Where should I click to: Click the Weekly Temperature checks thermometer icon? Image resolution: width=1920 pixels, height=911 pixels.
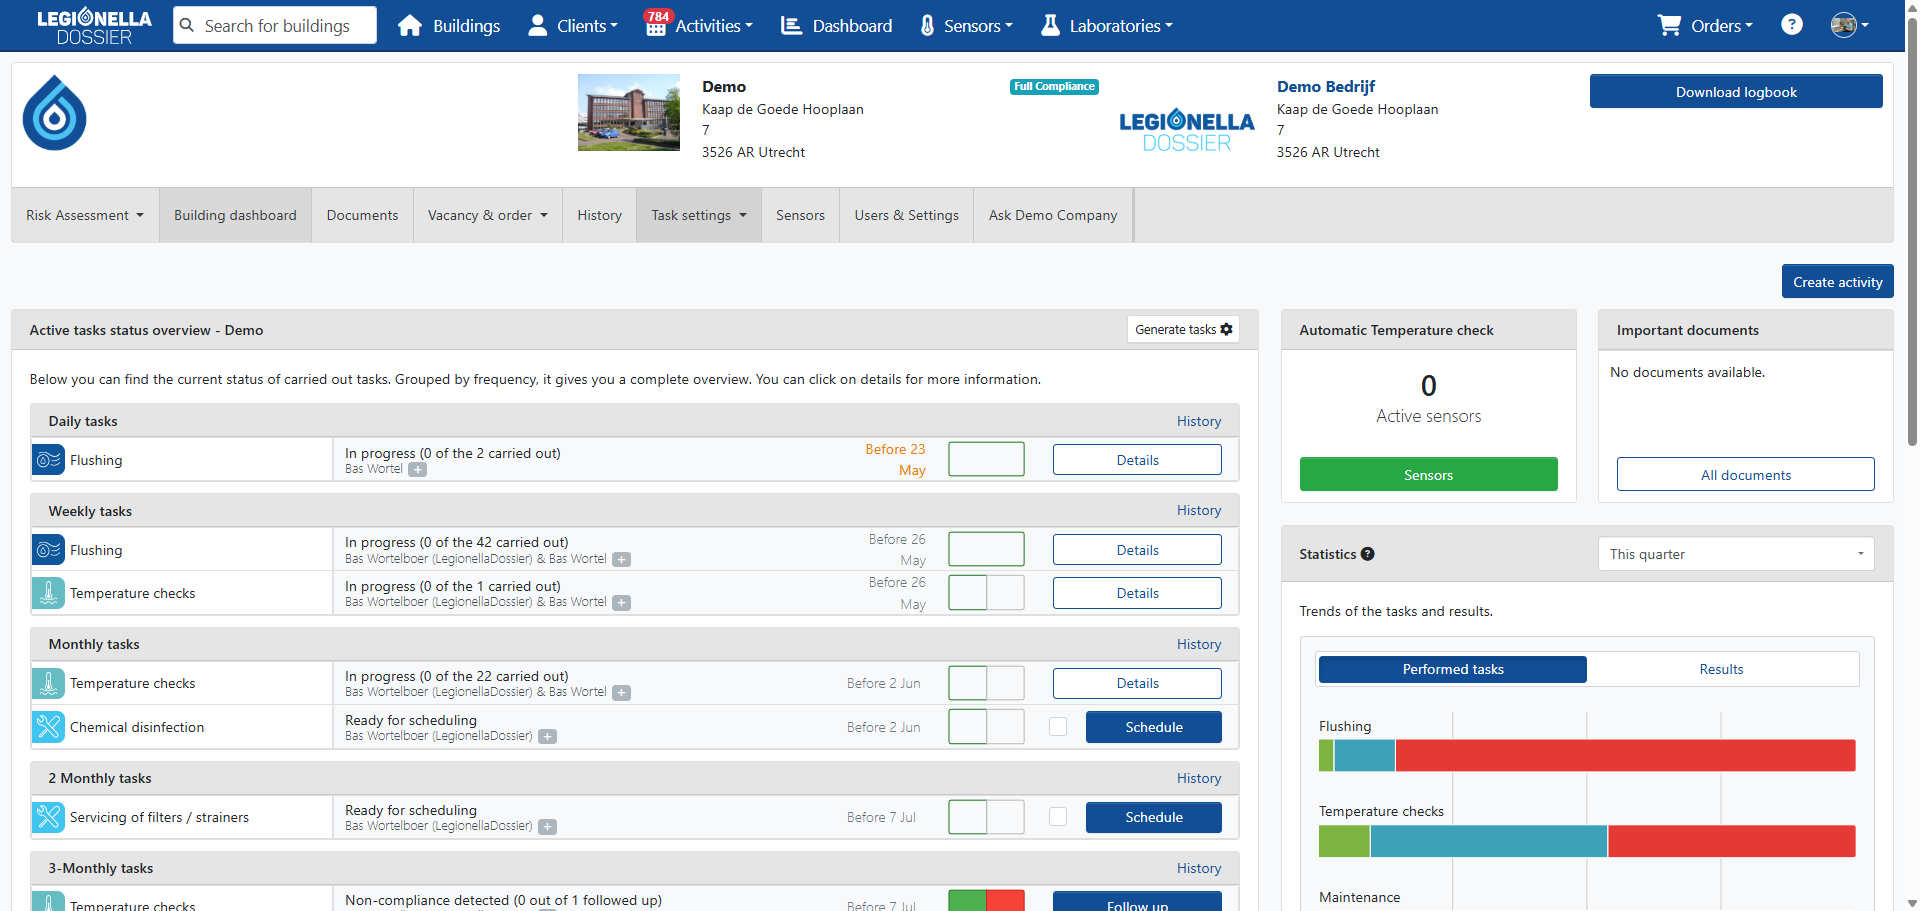pos(48,593)
